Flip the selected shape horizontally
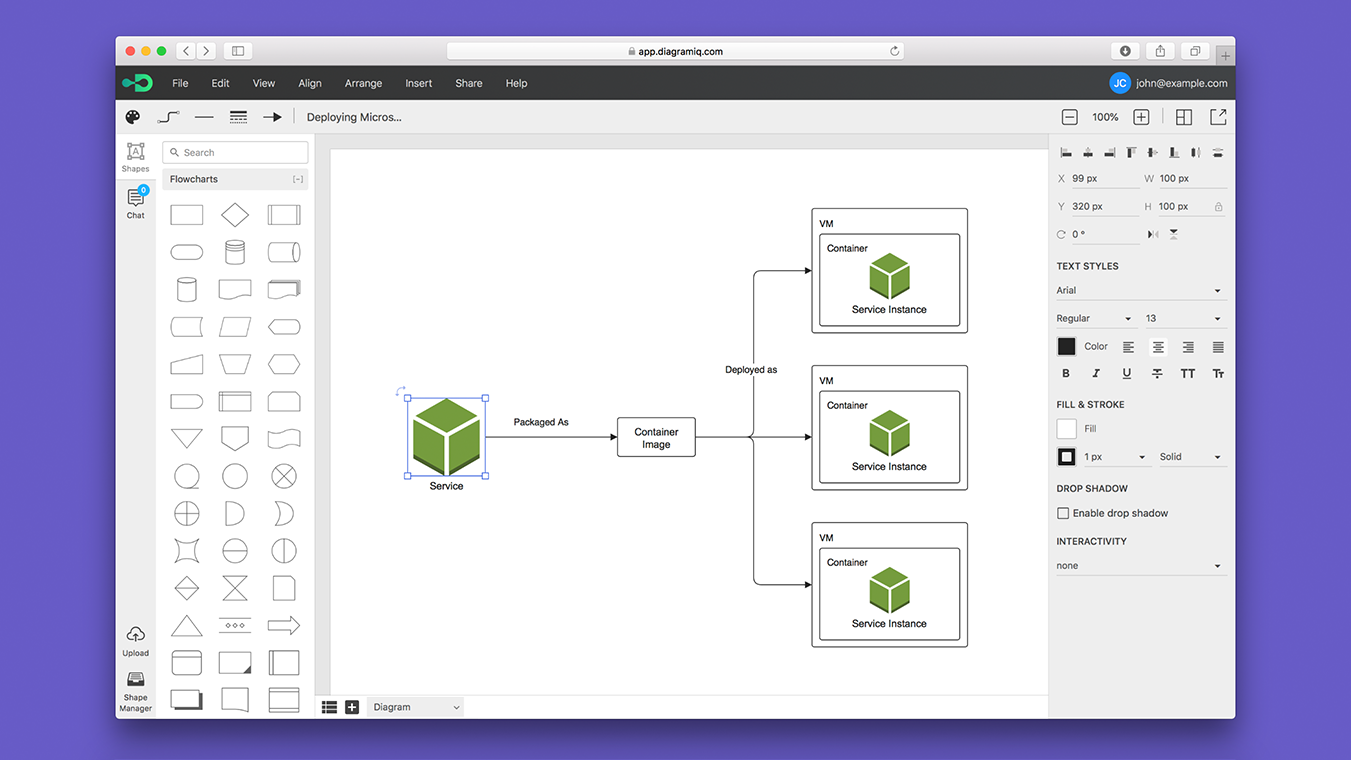The image size is (1351, 760). point(1152,233)
